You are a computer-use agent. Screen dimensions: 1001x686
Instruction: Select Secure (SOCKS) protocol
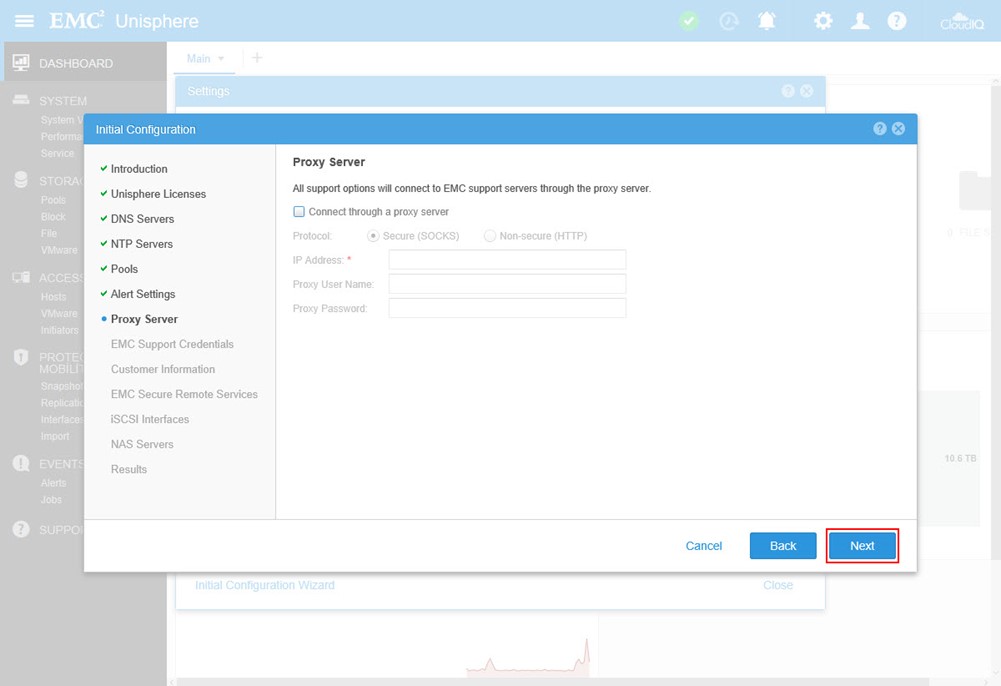[x=373, y=236]
